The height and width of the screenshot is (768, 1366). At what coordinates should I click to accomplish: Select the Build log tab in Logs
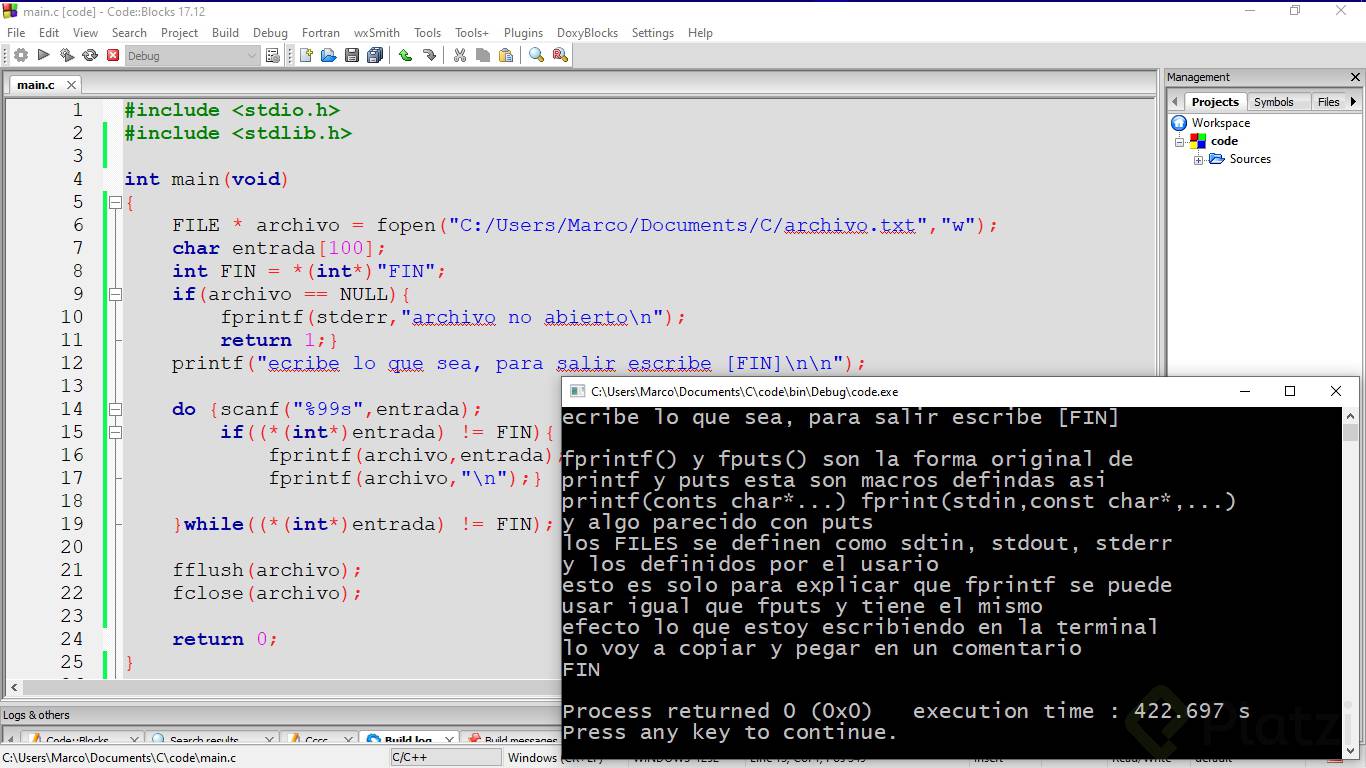pyautogui.click(x=408, y=741)
